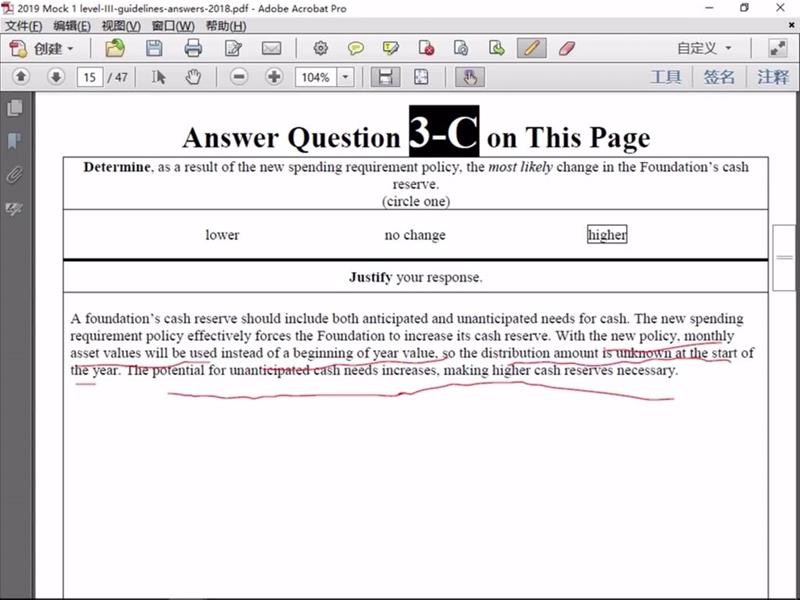Open the 编辑(E) menu
The width and height of the screenshot is (800, 600).
click(72, 26)
